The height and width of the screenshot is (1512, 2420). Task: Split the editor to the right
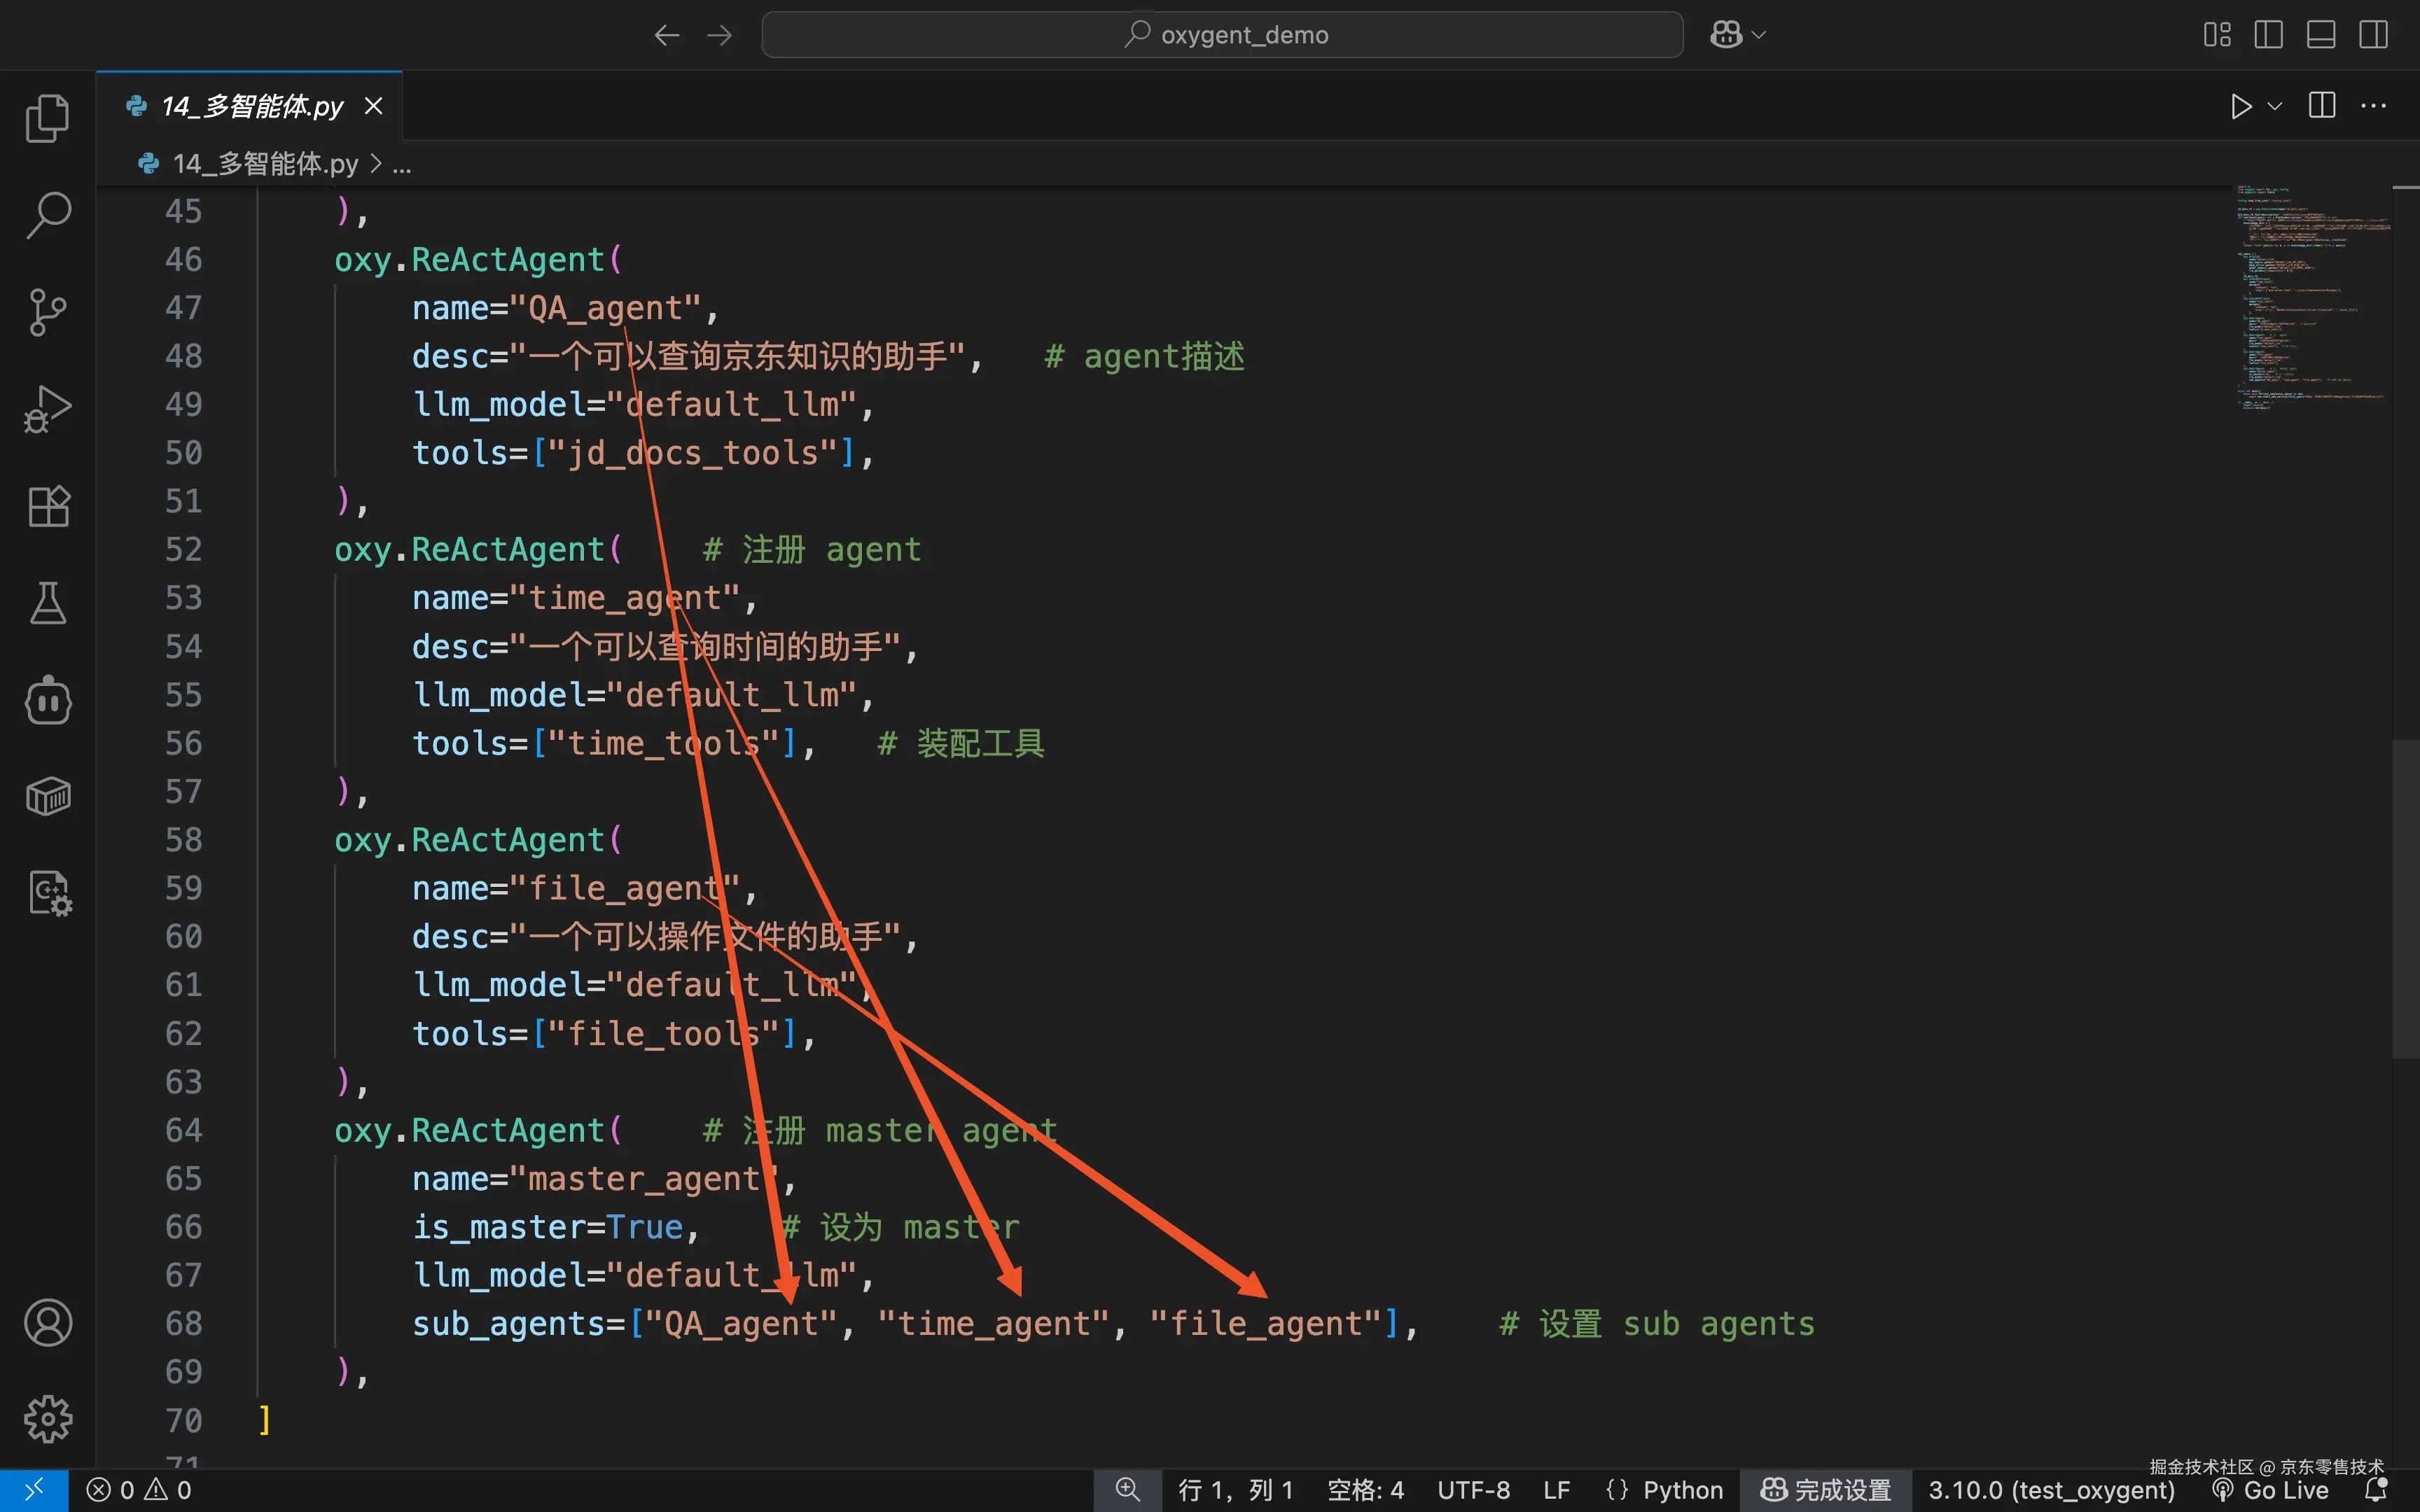point(2321,106)
